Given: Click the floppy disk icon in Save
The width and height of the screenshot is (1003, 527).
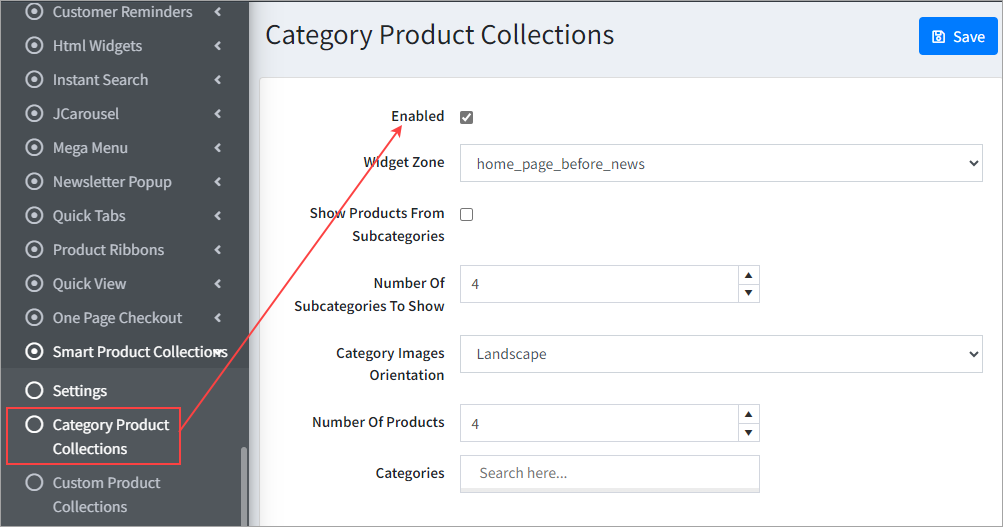Looking at the screenshot, I should [x=938, y=37].
